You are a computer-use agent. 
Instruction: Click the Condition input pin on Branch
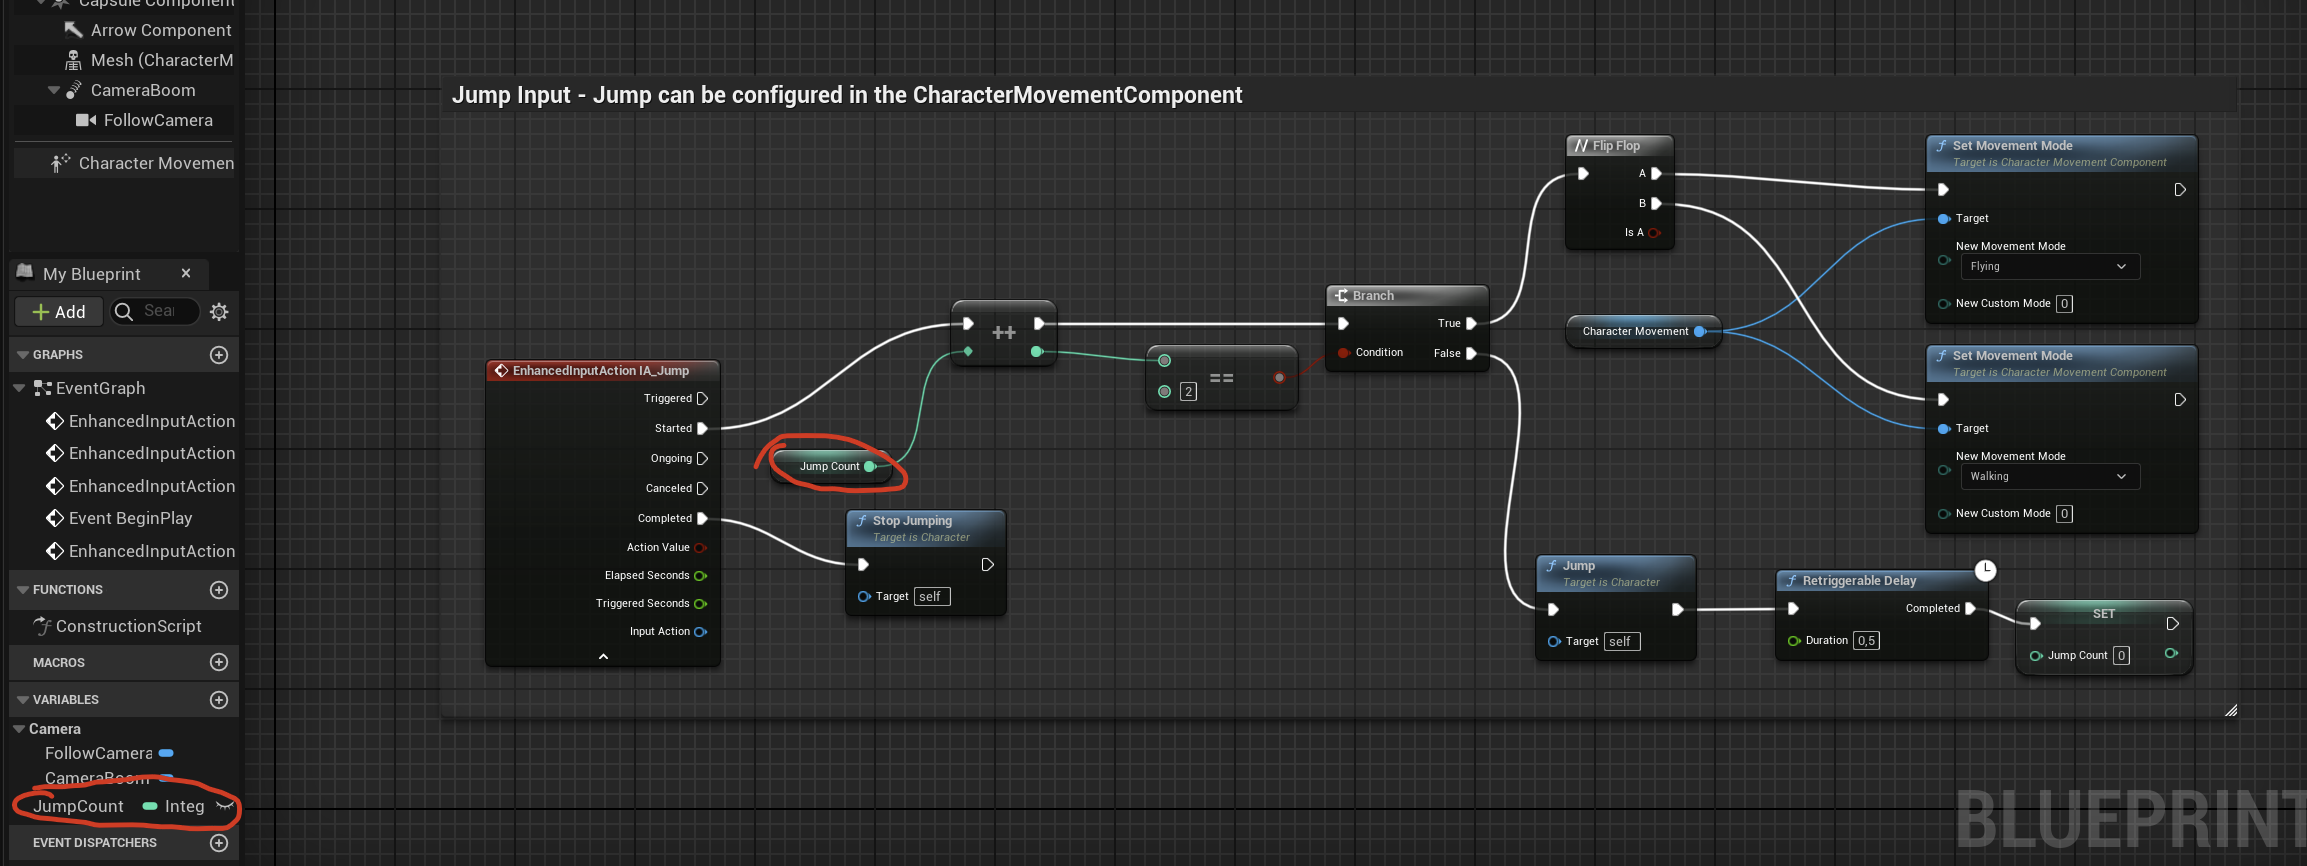click(1345, 353)
